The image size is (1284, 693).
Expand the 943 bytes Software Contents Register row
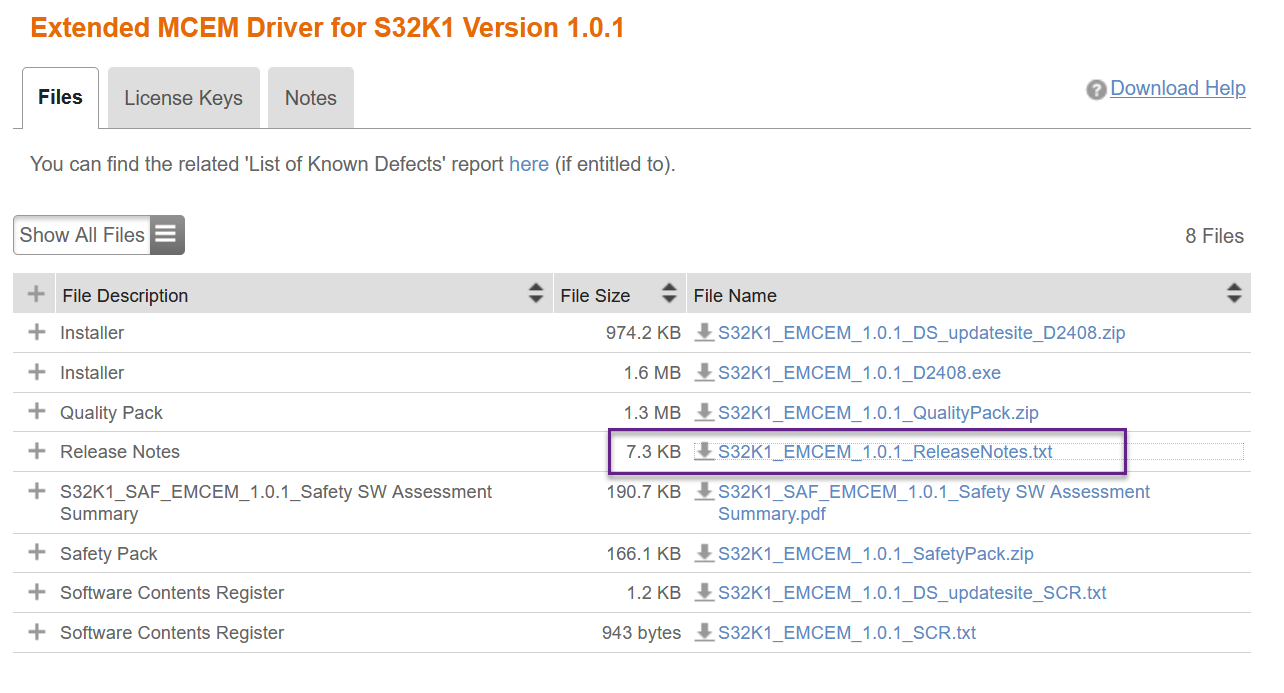tap(37, 632)
